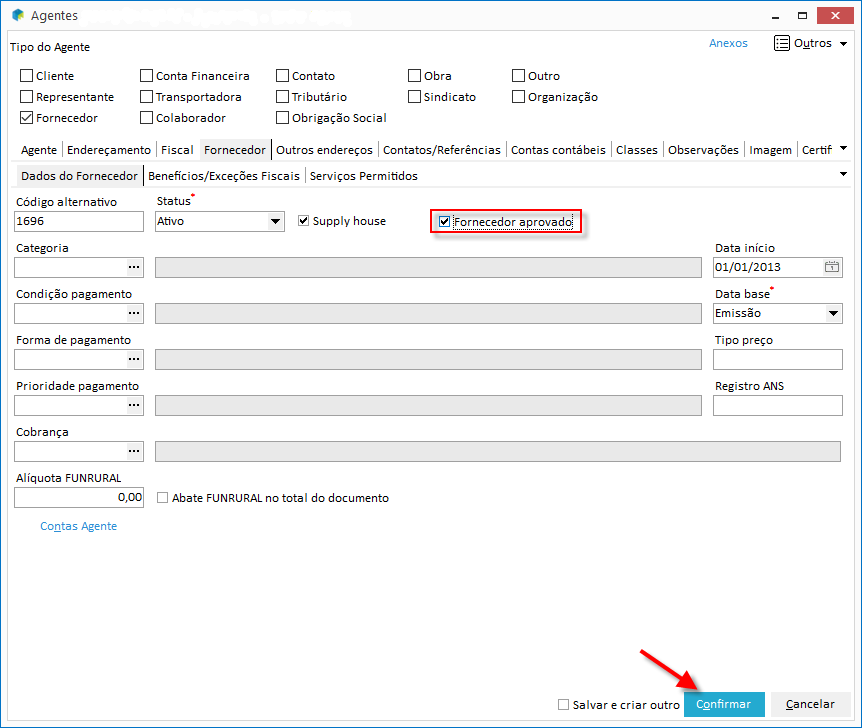This screenshot has height=728, width=862.
Task: Open the Data base dropdown
Action: (x=833, y=313)
